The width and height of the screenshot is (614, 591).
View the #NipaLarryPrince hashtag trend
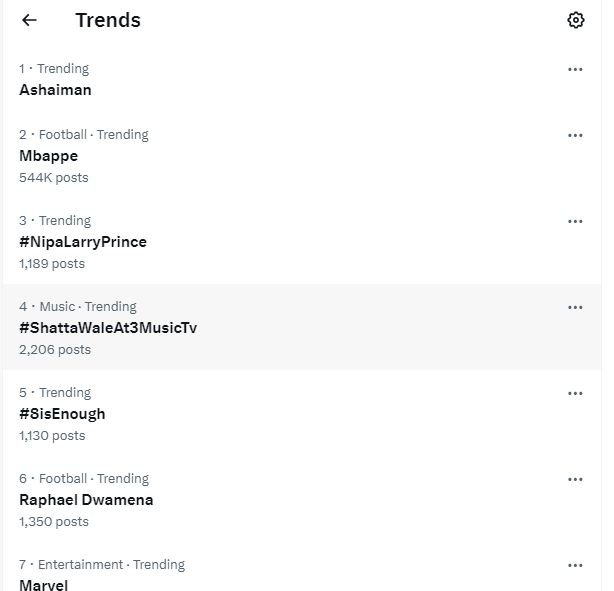tap(302, 242)
